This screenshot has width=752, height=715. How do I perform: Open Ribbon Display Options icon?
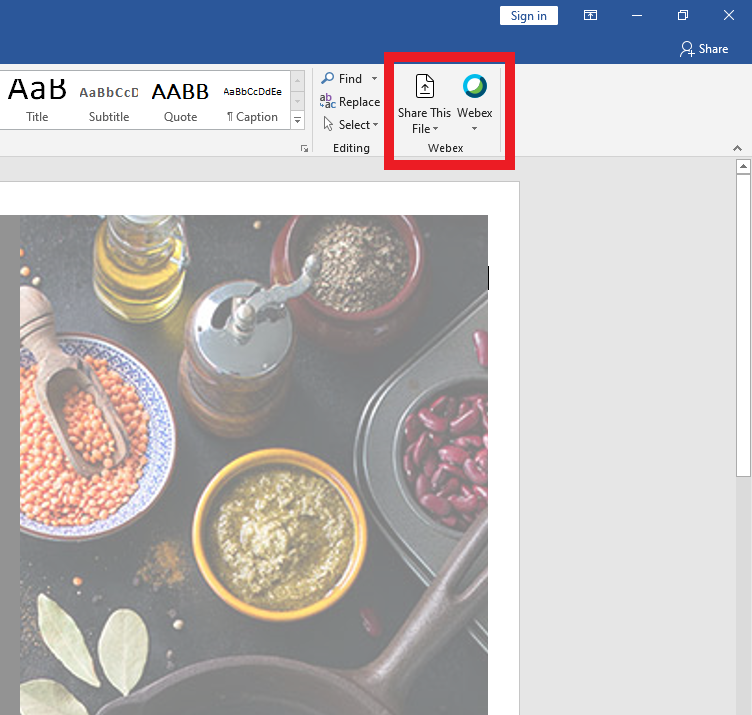point(590,15)
